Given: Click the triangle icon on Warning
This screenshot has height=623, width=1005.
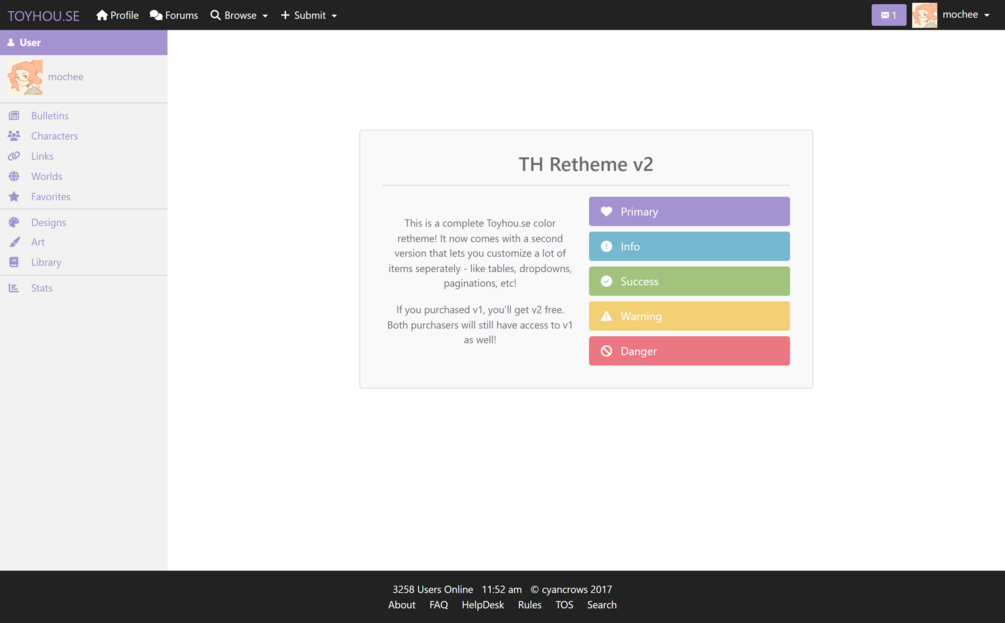Looking at the screenshot, I should pyautogui.click(x=606, y=316).
